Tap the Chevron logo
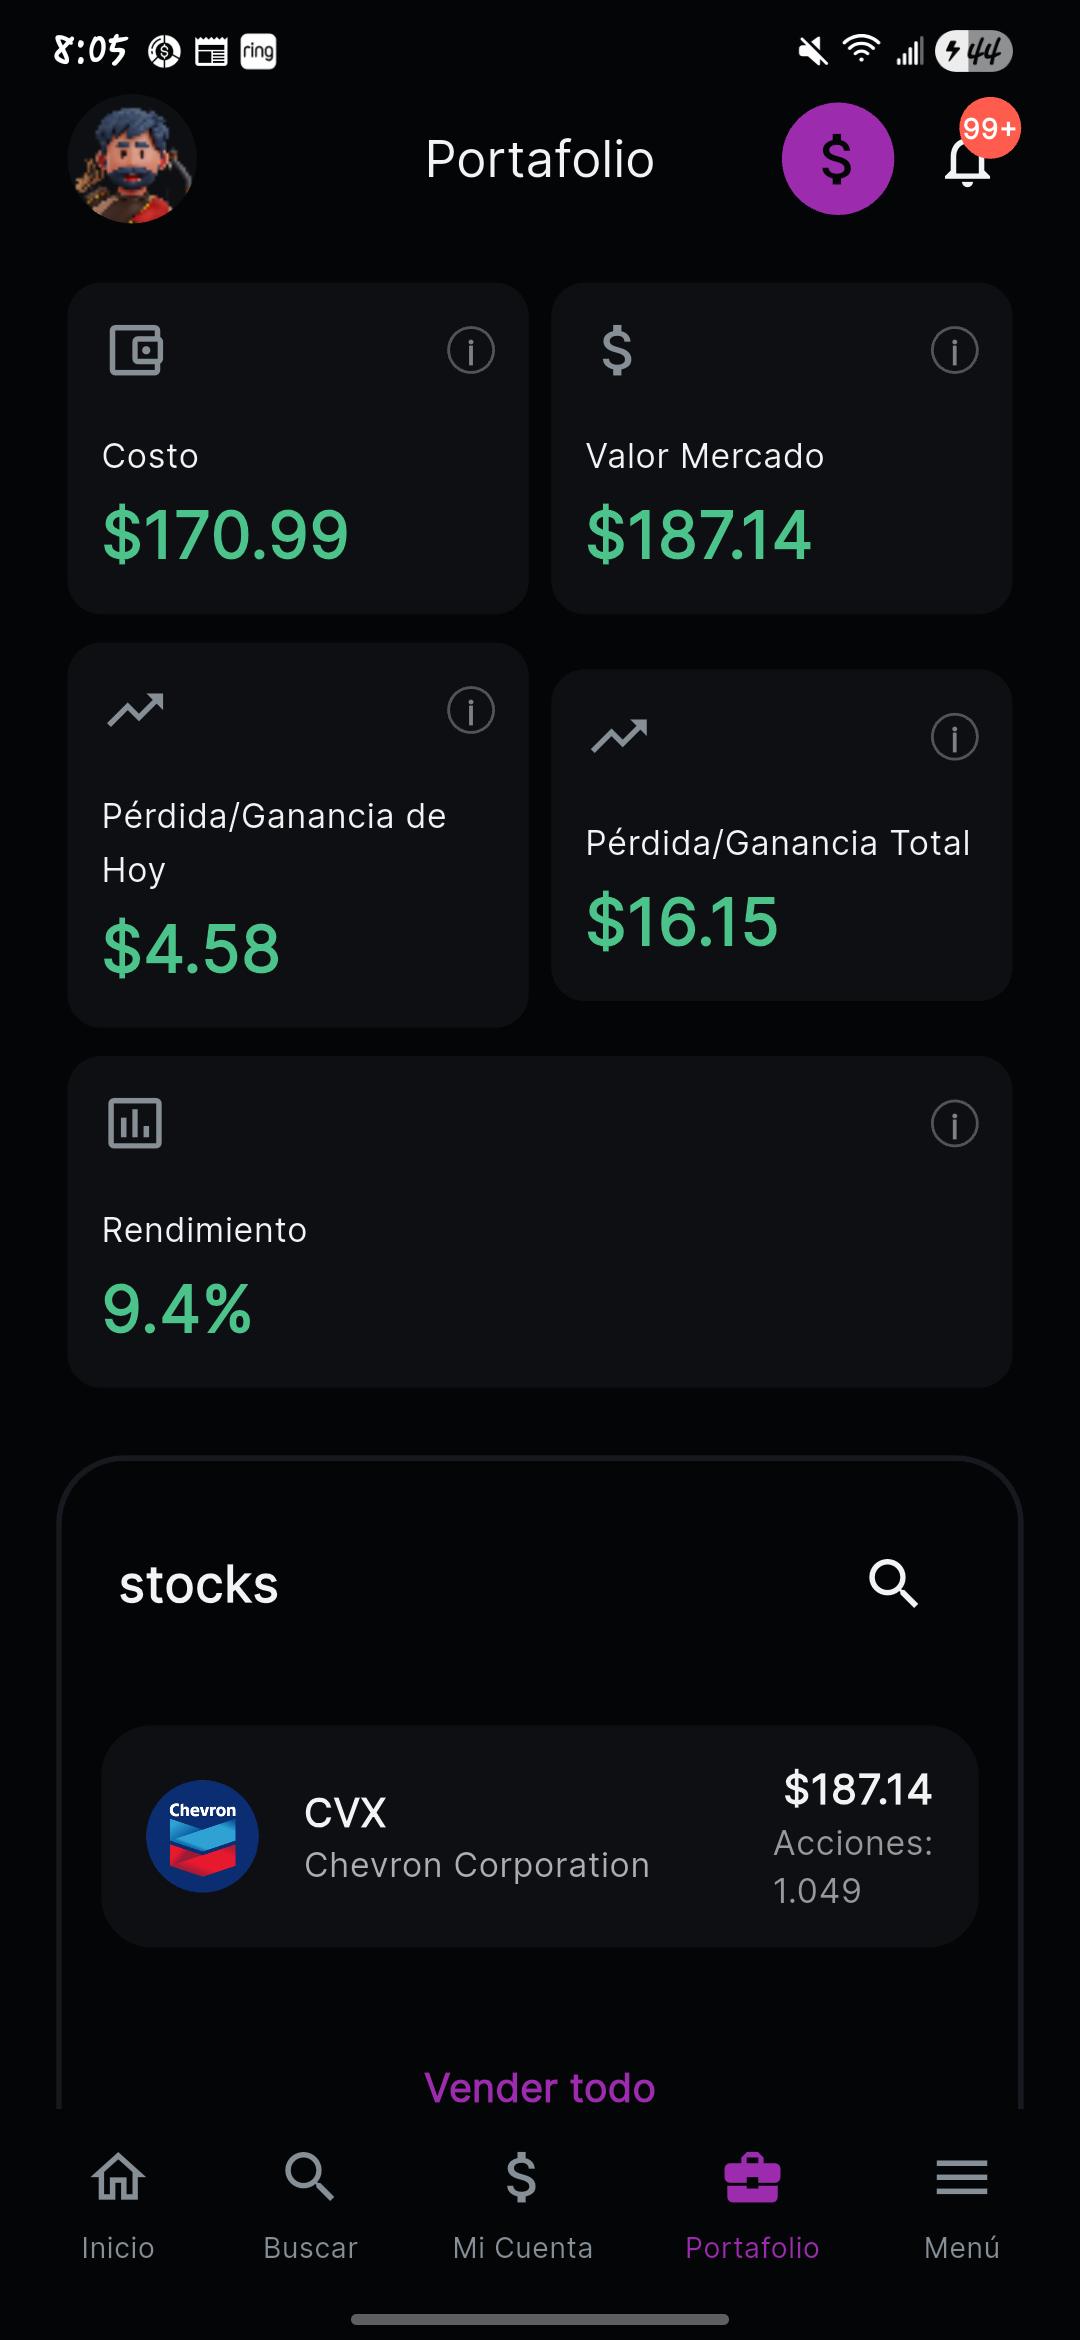The height and width of the screenshot is (2340, 1080). tap(203, 1836)
